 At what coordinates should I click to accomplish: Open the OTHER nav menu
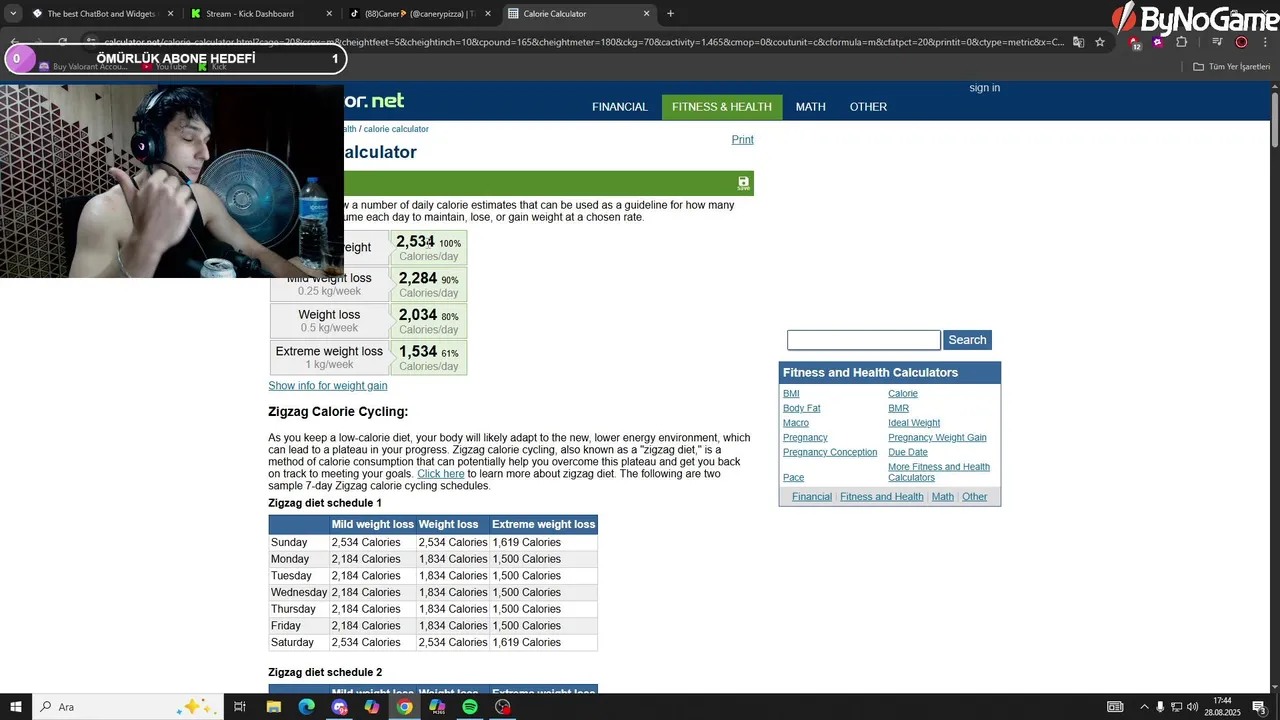[x=868, y=107]
